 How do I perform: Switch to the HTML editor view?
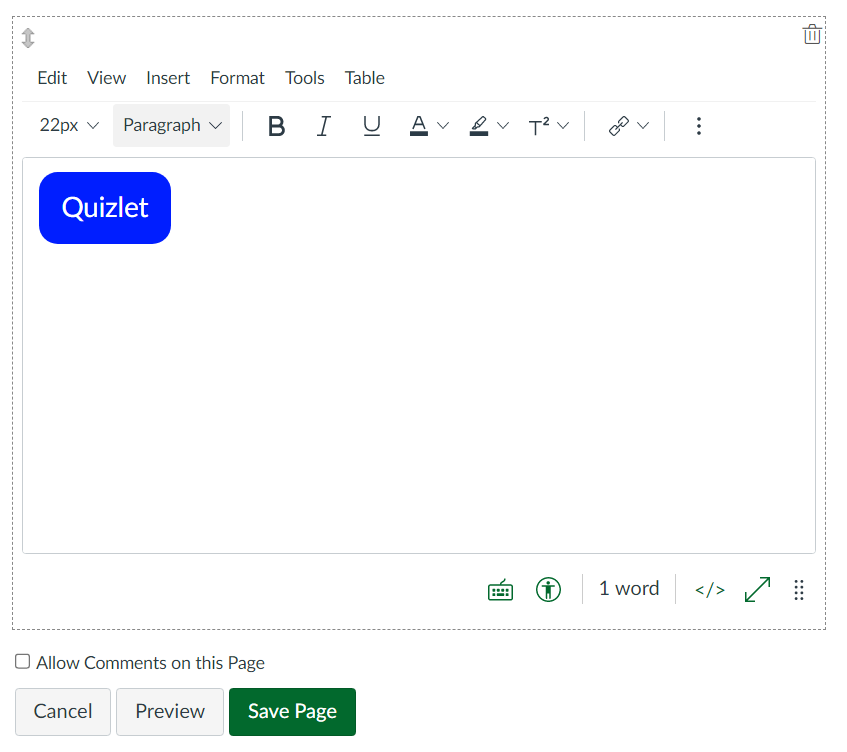[x=709, y=589]
